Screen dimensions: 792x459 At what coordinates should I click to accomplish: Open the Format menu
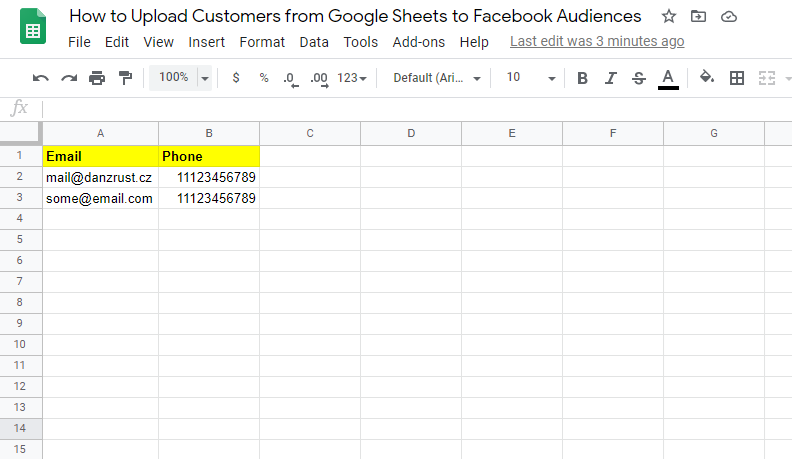[262, 42]
